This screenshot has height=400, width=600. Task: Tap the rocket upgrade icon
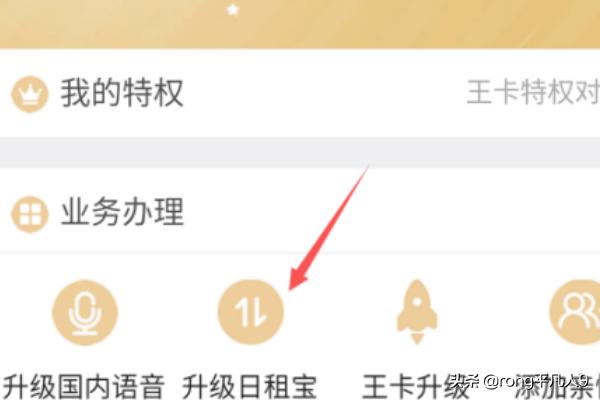(417, 312)
